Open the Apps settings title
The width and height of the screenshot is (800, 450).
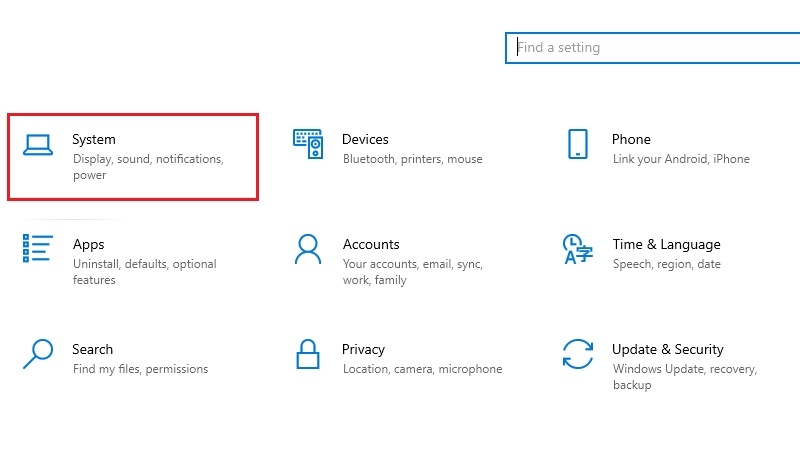88,245
